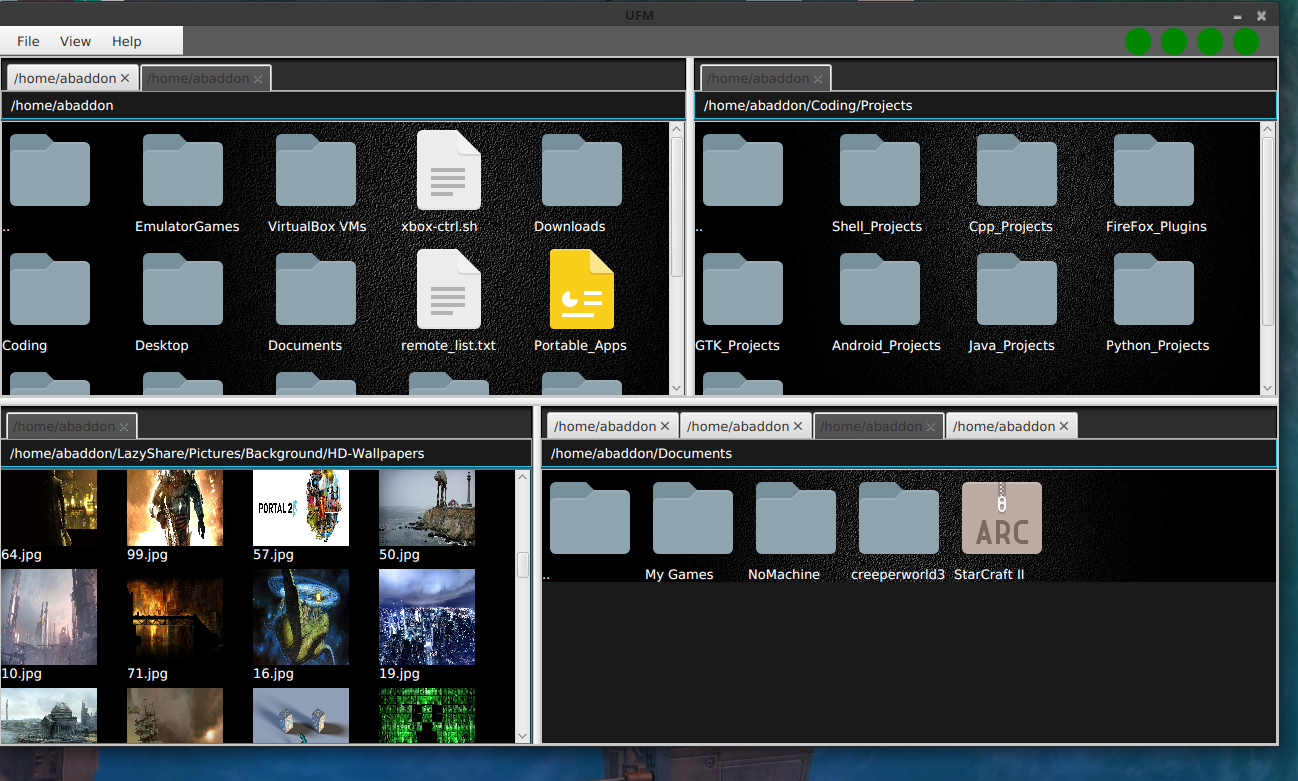The image size is (1298, 781).
Task: Click the scroll up arrow in Projects pane
Action: tap(1268, 128)
